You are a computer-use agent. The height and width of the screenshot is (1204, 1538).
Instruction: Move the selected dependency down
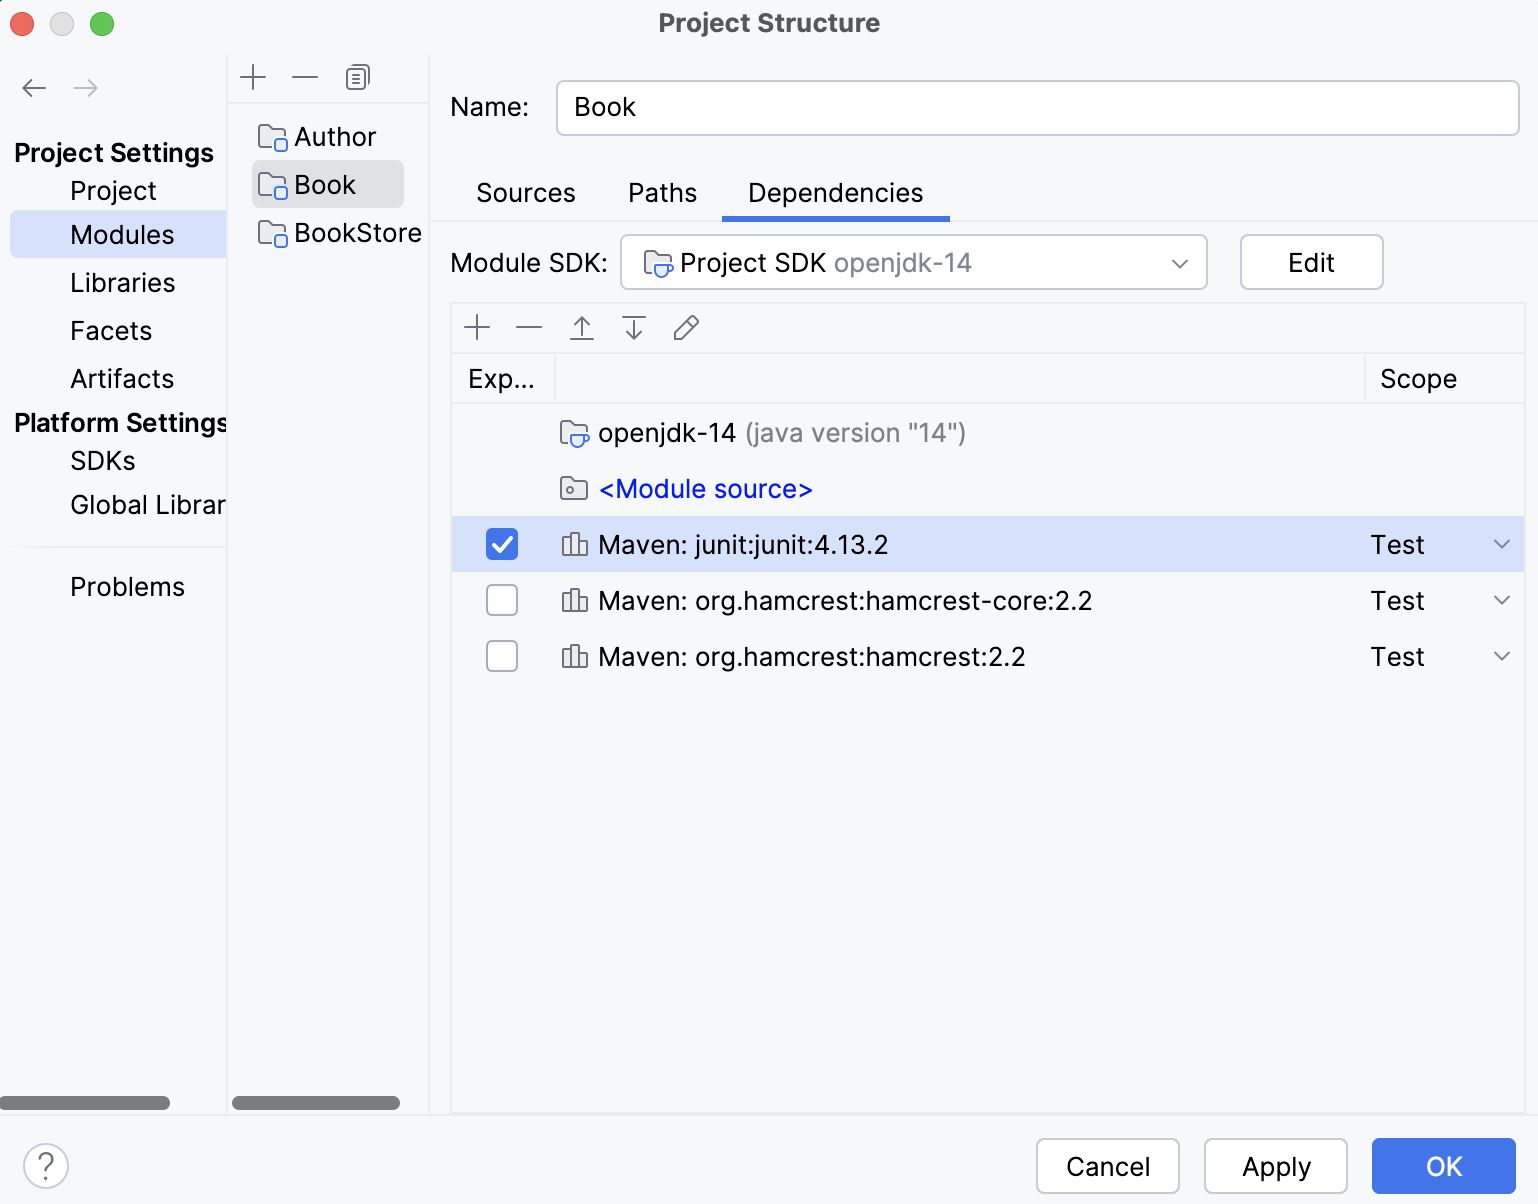coord(633,327)
